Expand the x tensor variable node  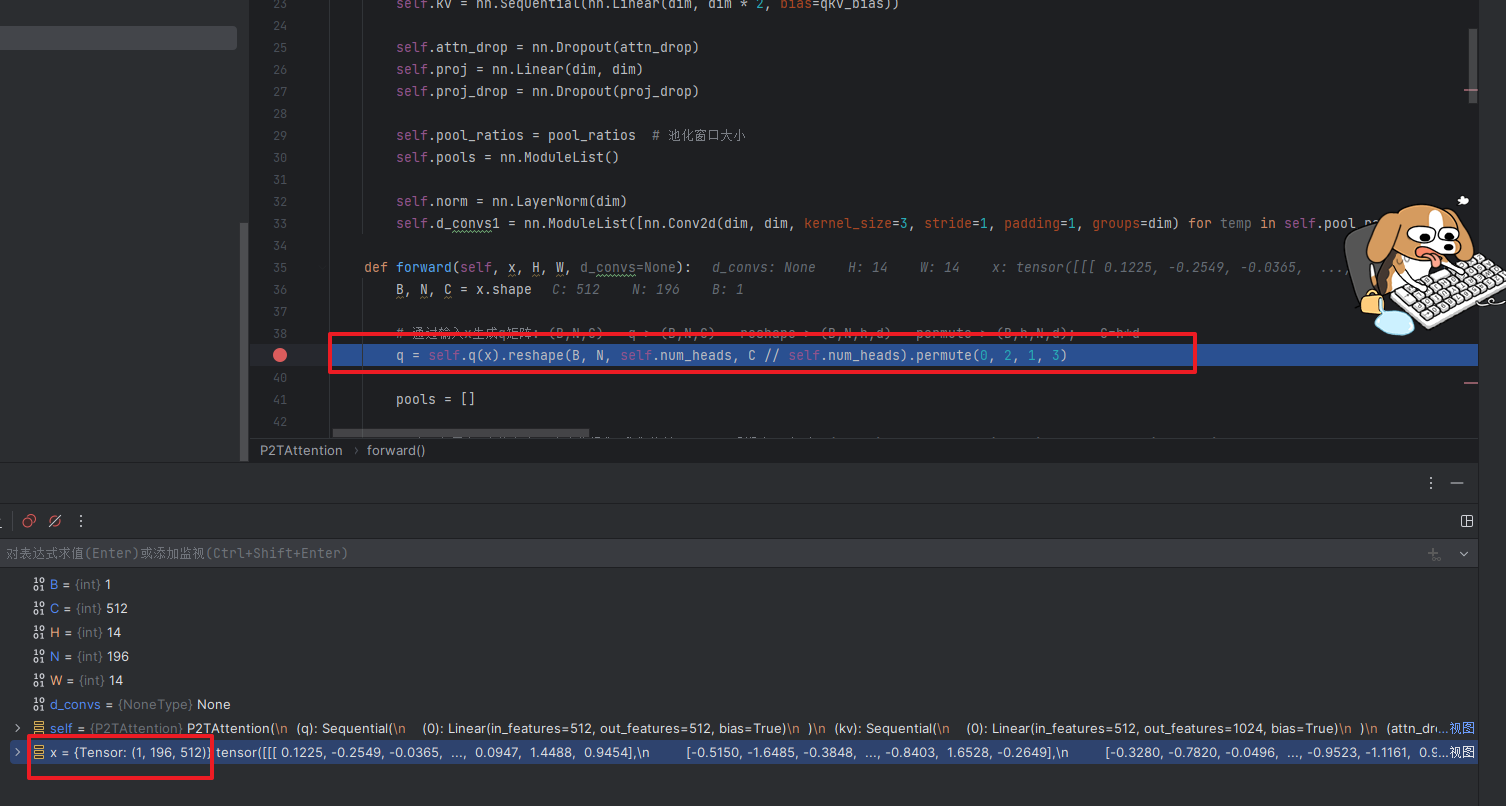coord(17,752)
